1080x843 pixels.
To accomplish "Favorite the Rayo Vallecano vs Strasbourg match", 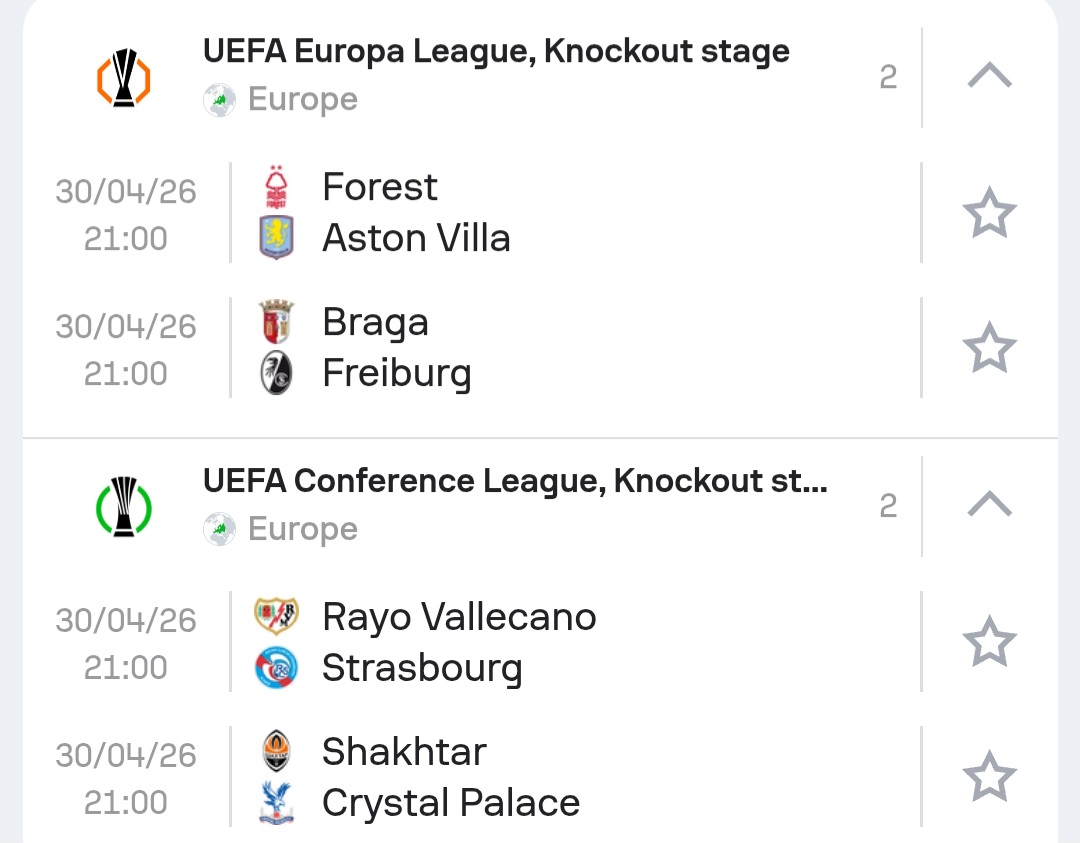I will tap(989, 642).
